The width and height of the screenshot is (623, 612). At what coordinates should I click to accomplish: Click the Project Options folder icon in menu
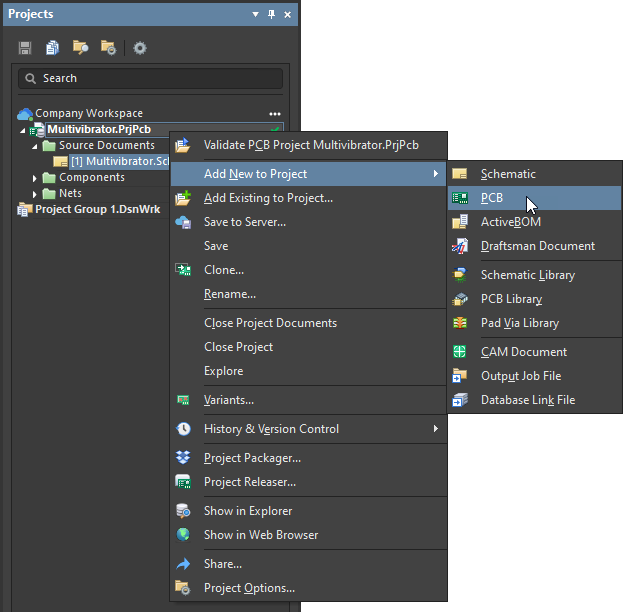(x=183, y=588)
